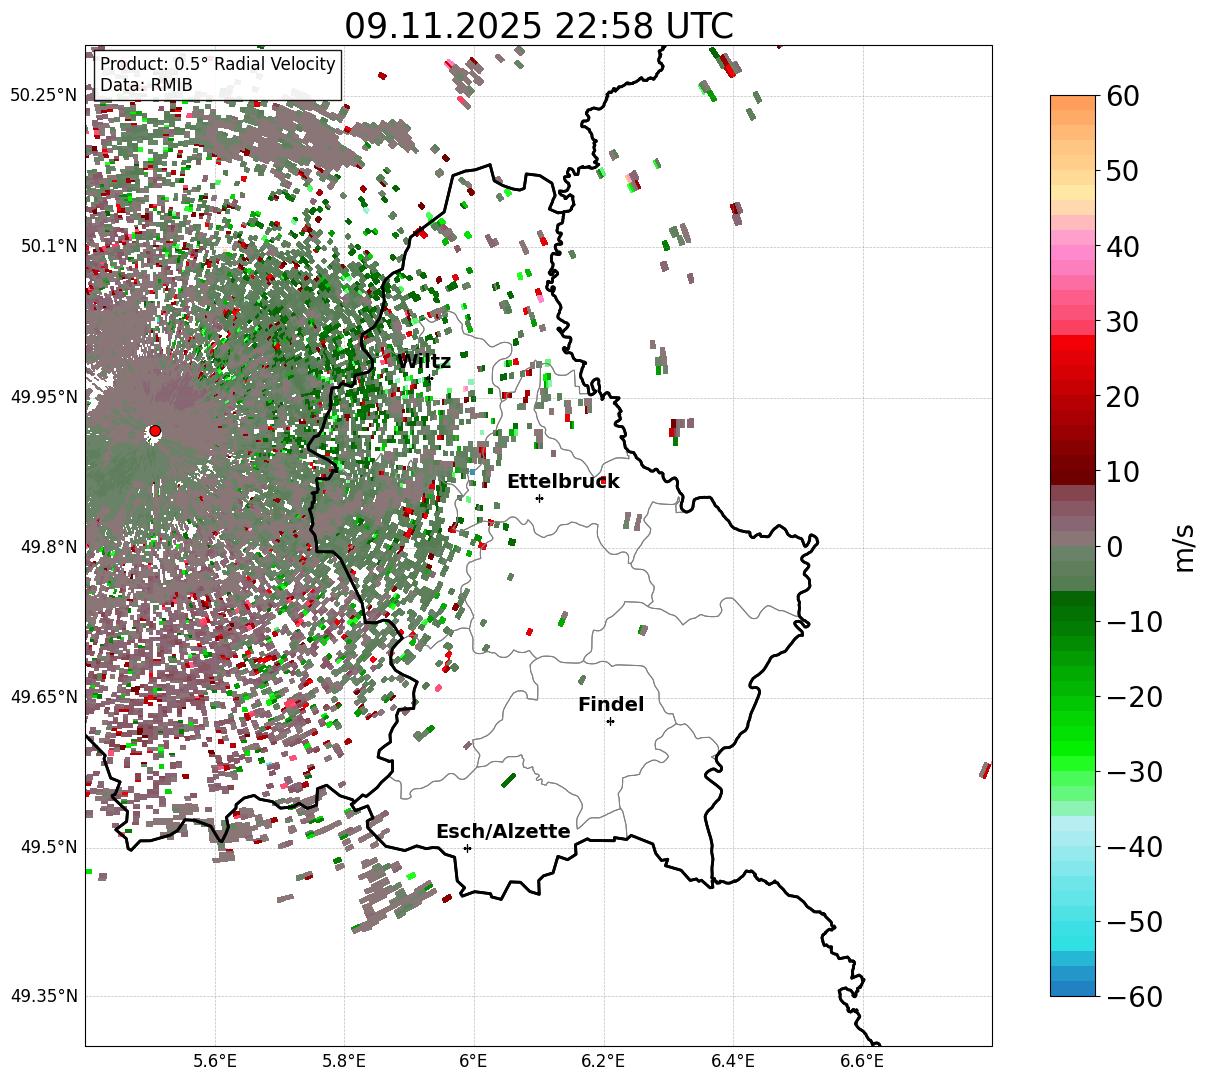The image size is (1207, 1081).
Task: Click the colorbar −50 tick label
Action: click(x=1134, y=922)
